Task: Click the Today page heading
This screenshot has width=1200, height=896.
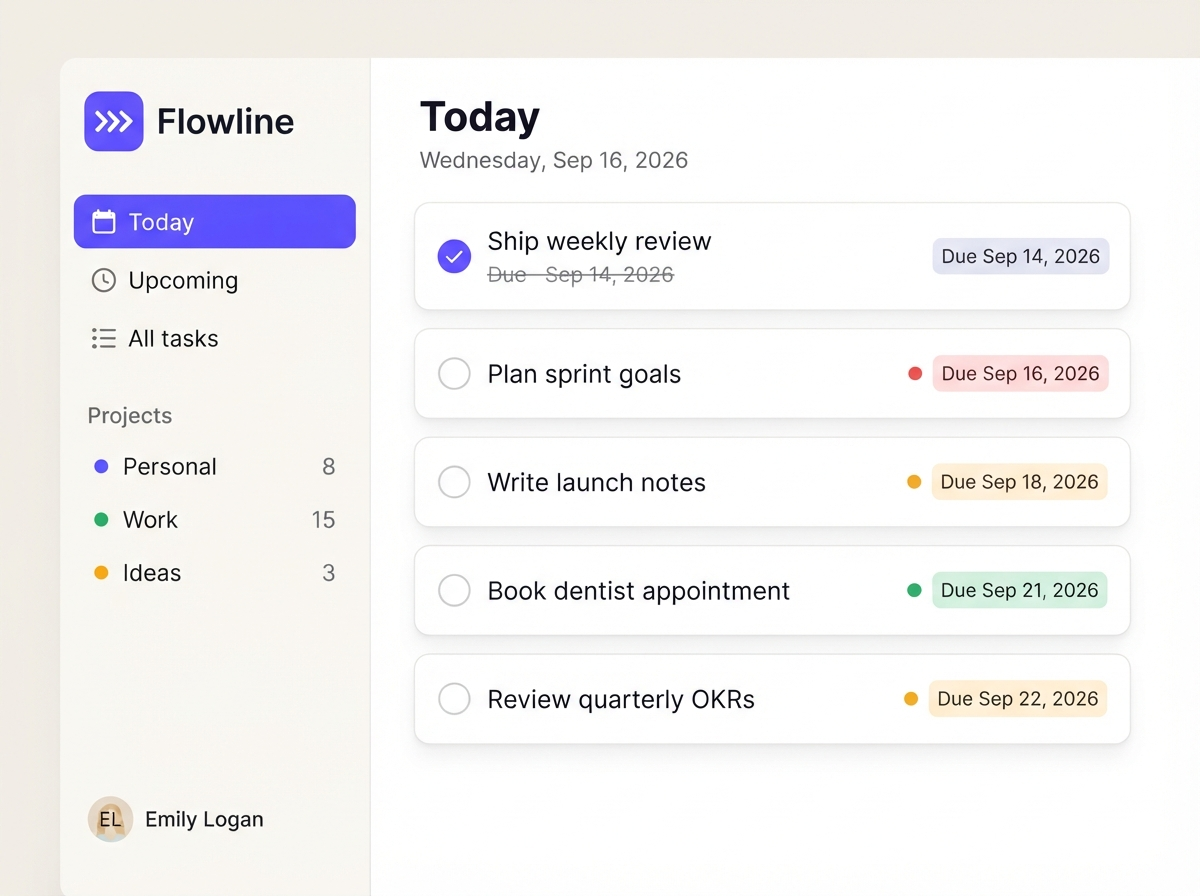Action: click(x=480, y=117)
